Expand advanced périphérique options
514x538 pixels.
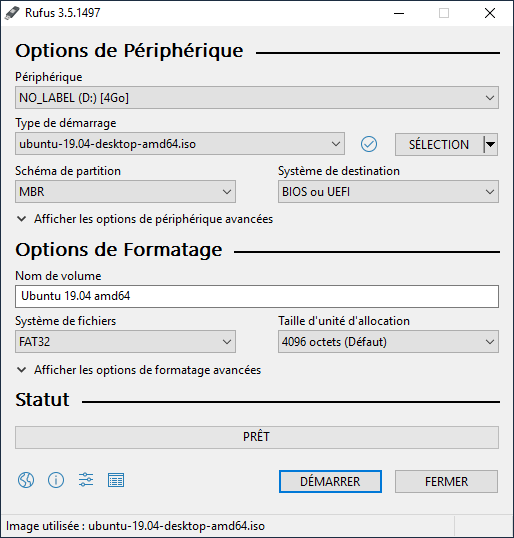[144, 219]
